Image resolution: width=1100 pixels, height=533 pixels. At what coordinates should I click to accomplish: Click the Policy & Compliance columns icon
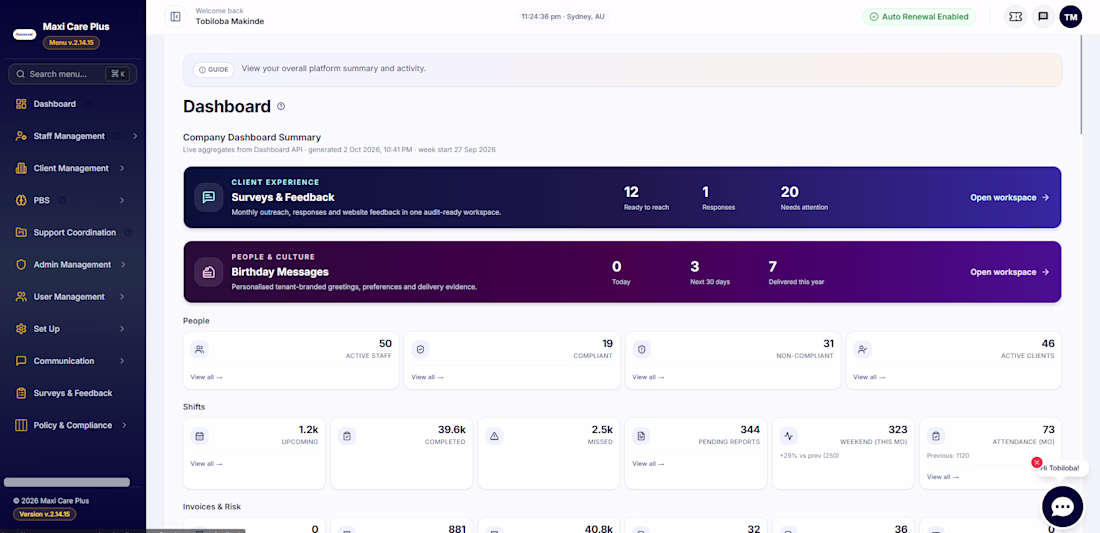click(x=21, y=425)
